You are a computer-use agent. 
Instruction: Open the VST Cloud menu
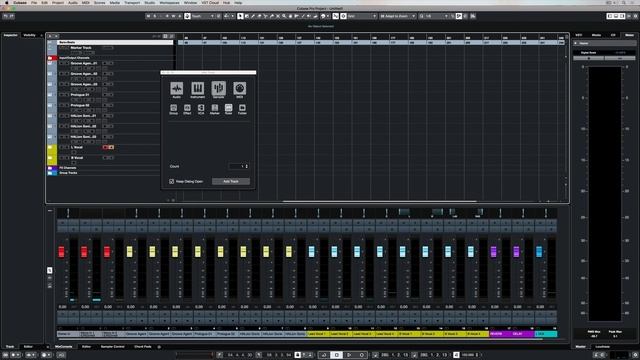[x=210, y=2]
